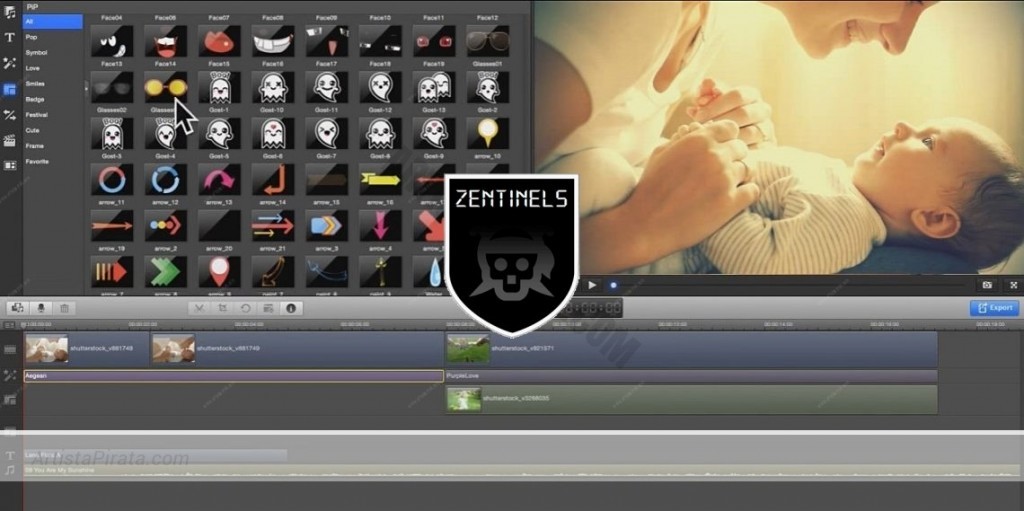Select the pink downward arrow_4 overlay
1024x511 pixels.
pos(380,225)
